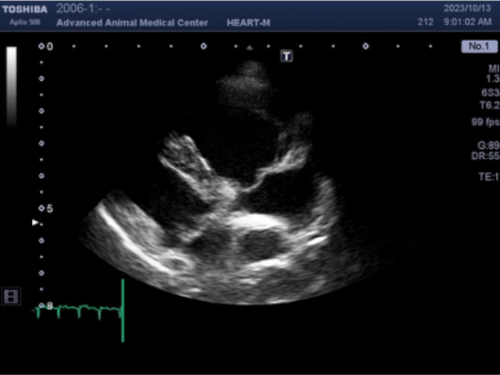500x375 pixels.
Task: Select the No.1 image label
Action: pyautogui.click(x=479, y=46)
